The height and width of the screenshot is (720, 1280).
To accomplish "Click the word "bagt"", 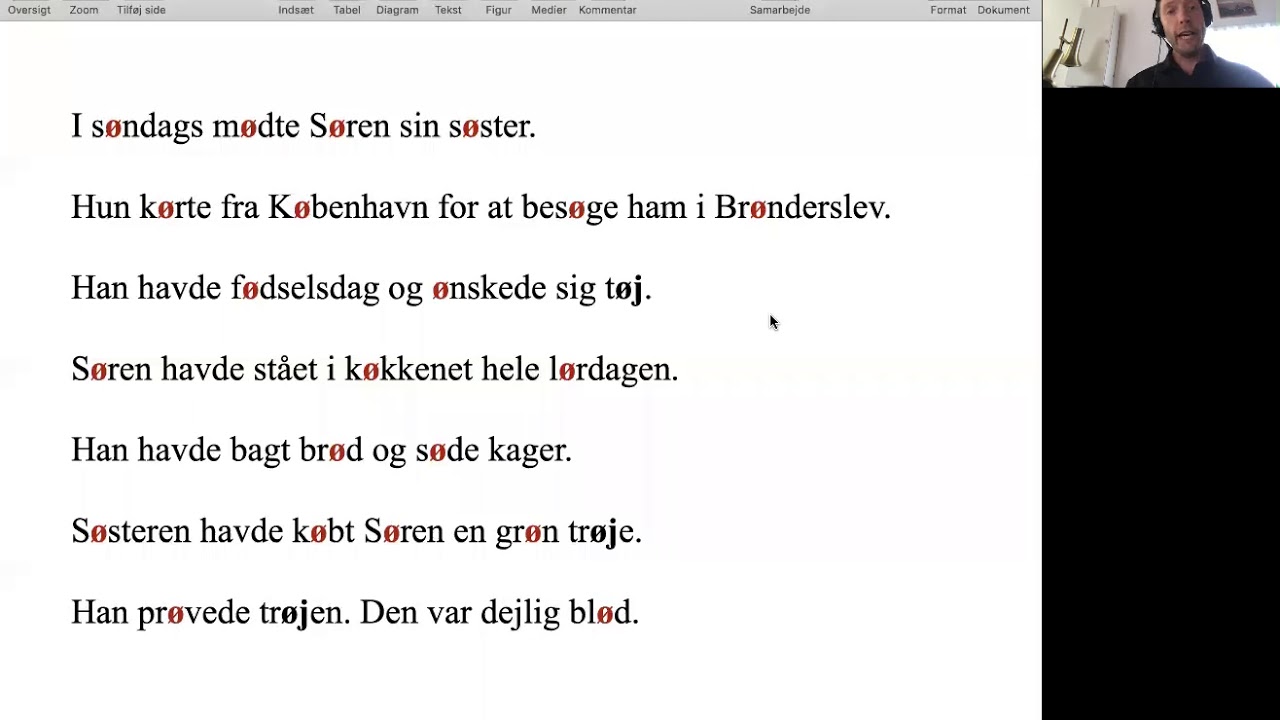I will (x=260, y=453).
